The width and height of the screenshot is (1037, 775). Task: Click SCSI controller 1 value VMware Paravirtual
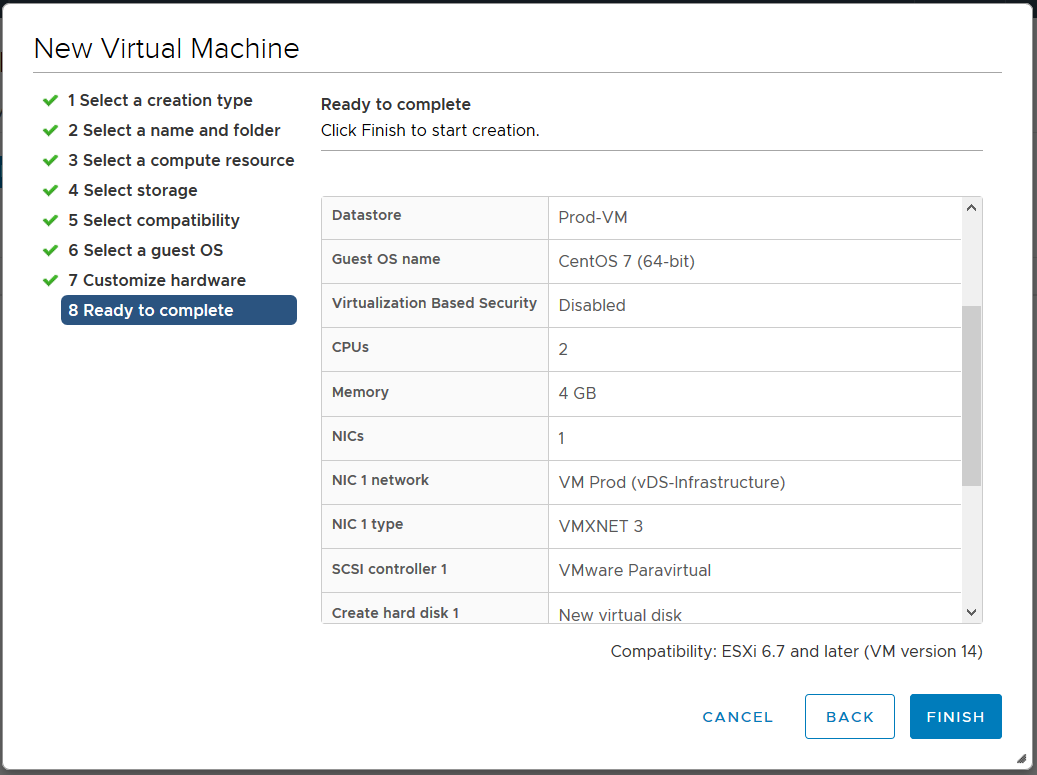click(x=634, y=570)
